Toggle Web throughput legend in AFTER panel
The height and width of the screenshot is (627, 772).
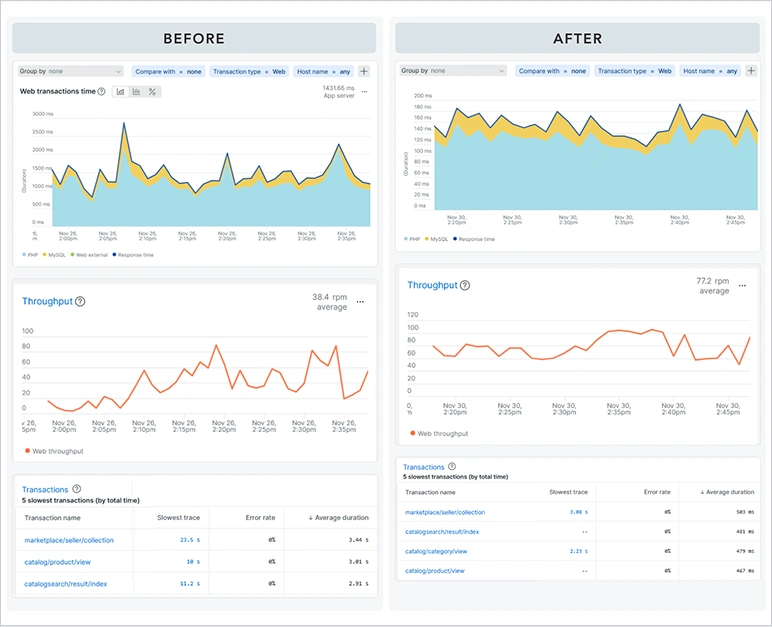tap(439, 434)
